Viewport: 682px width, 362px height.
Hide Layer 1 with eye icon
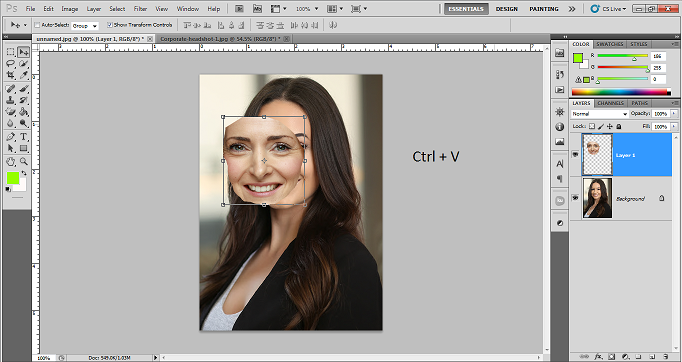pos(575,155)
